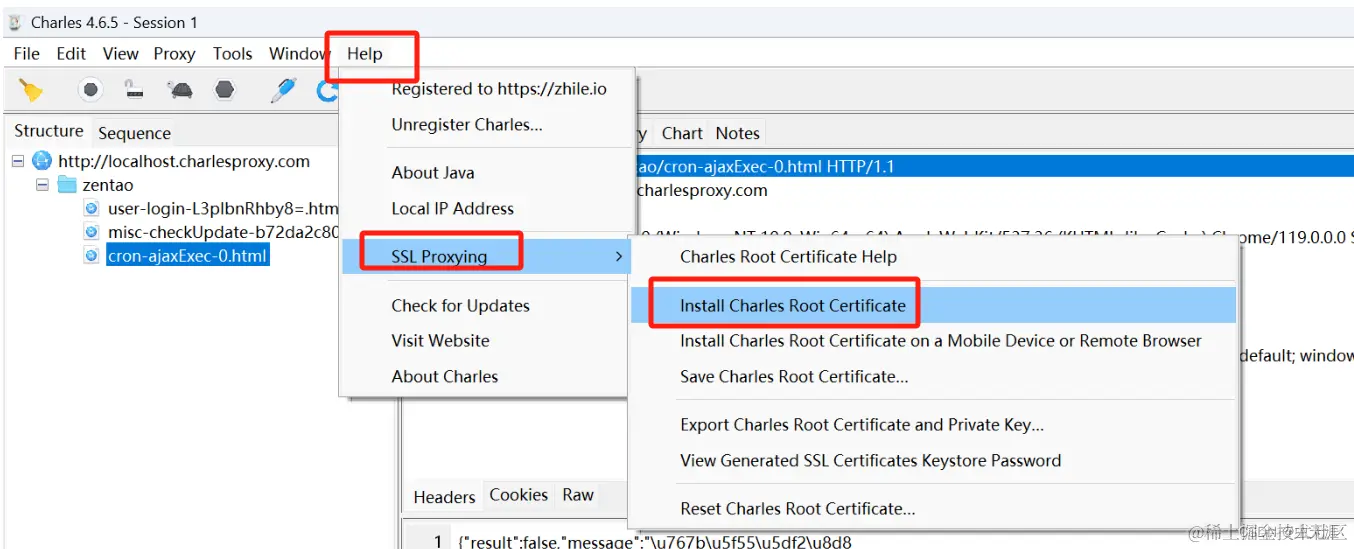1354x549 pixels.
Task: Open the Window menu
Action: pyautogui.click(x=298, y=54)
